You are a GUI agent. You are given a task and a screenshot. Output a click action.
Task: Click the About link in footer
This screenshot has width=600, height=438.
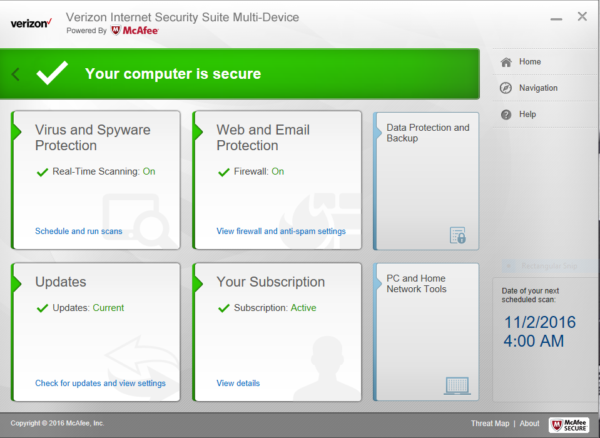[530, 424]
